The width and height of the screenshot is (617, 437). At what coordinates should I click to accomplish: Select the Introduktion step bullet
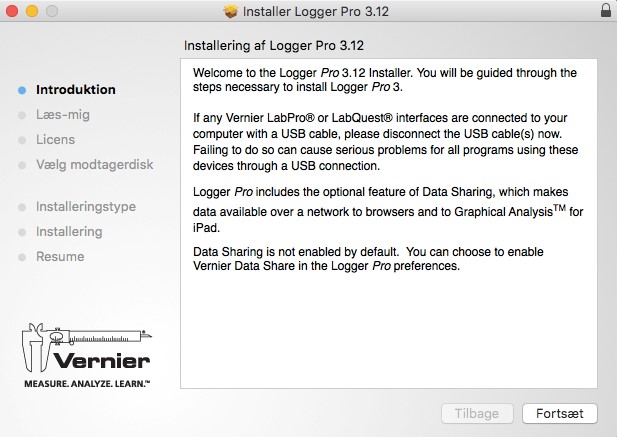[x=22, y=90]
